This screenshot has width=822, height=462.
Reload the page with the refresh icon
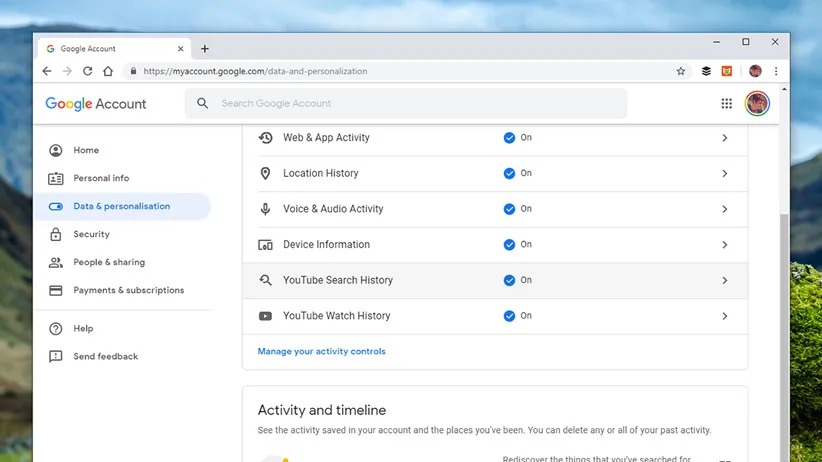88,71
